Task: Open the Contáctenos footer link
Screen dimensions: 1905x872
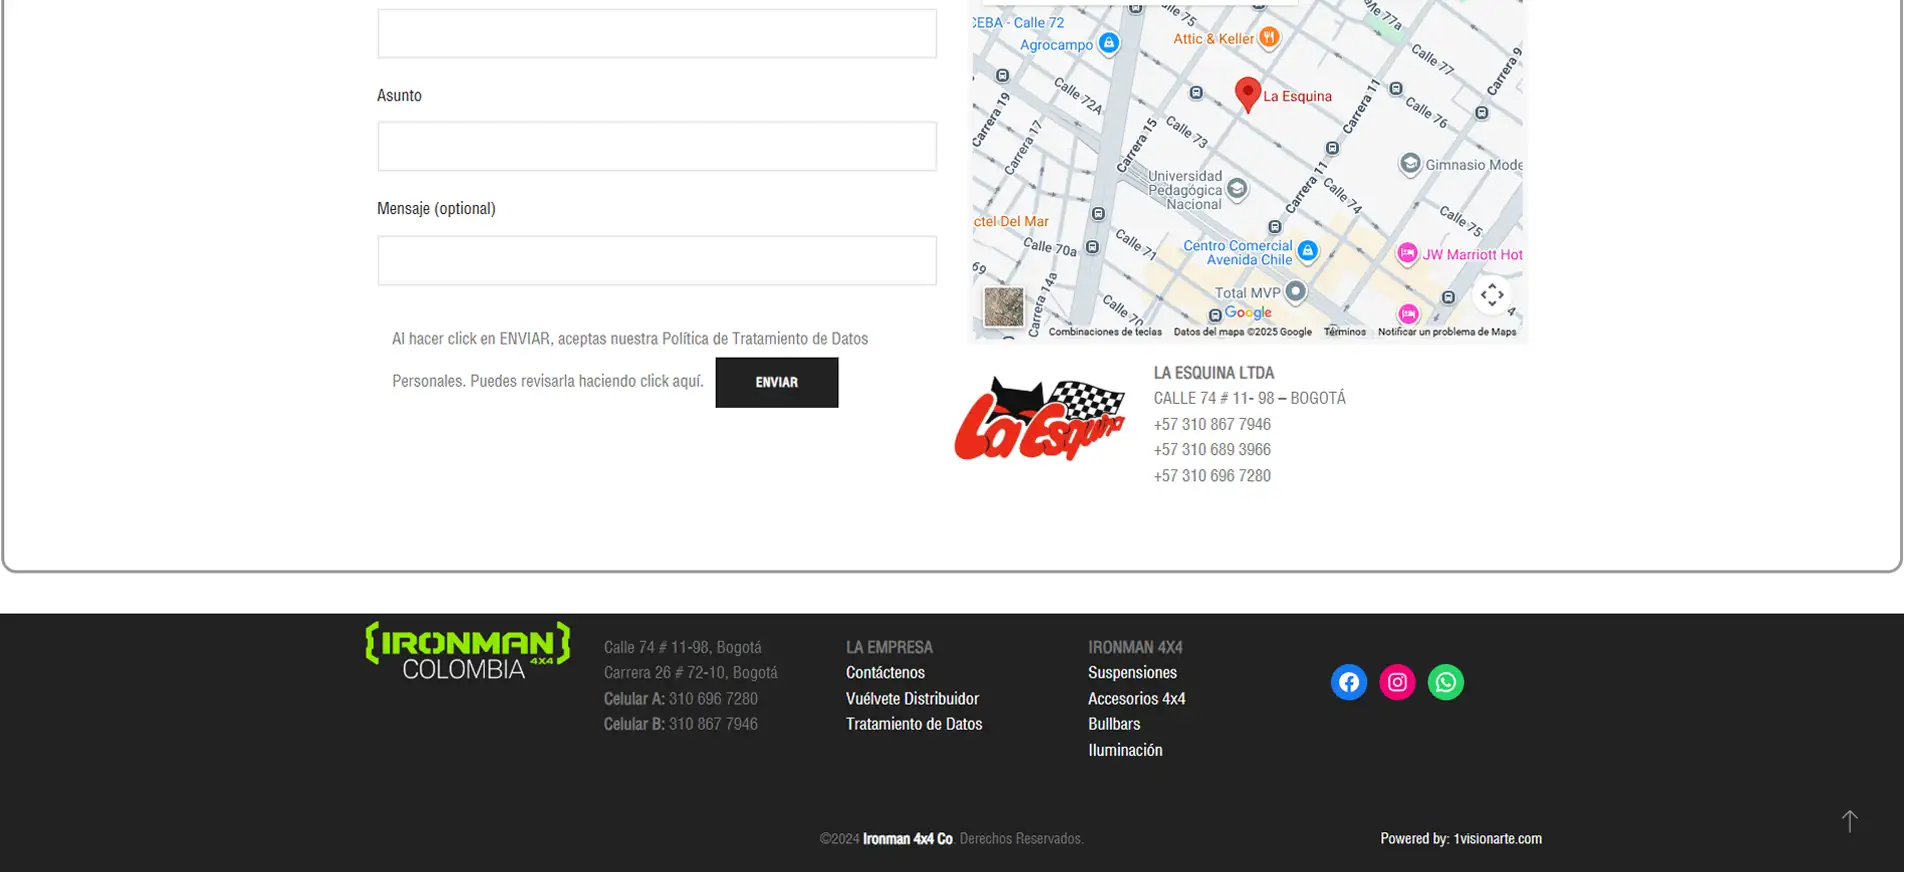Action: [885, 673]
